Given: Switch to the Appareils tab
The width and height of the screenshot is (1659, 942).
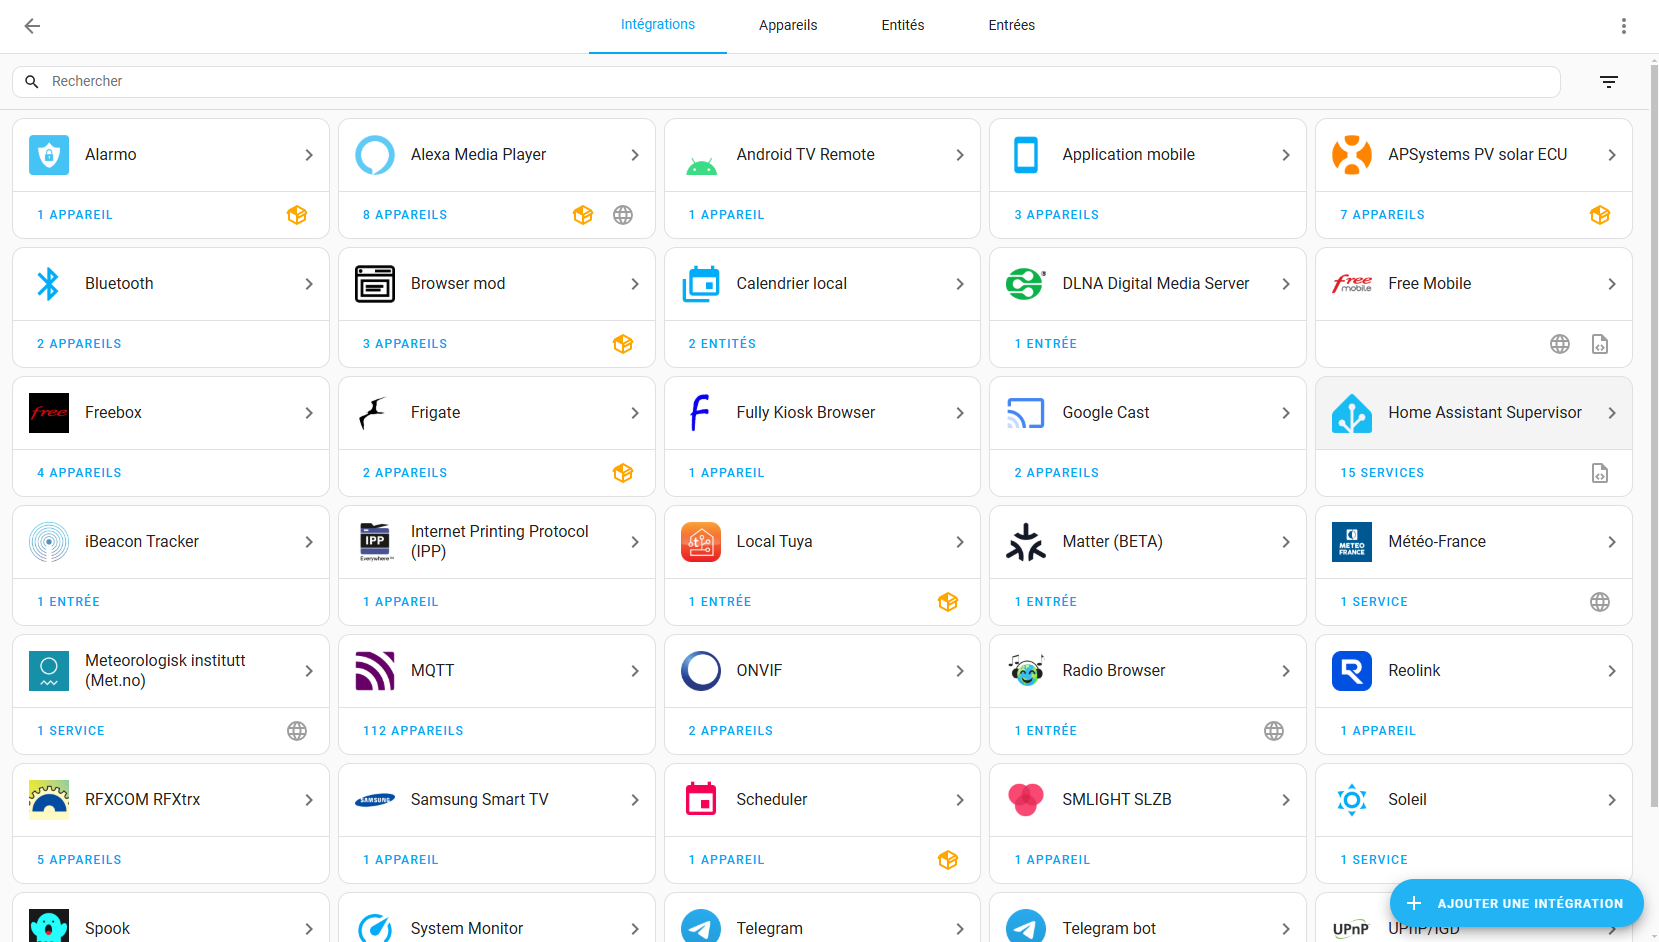Looking at the screenshot, I should click(x=788, y=25).
